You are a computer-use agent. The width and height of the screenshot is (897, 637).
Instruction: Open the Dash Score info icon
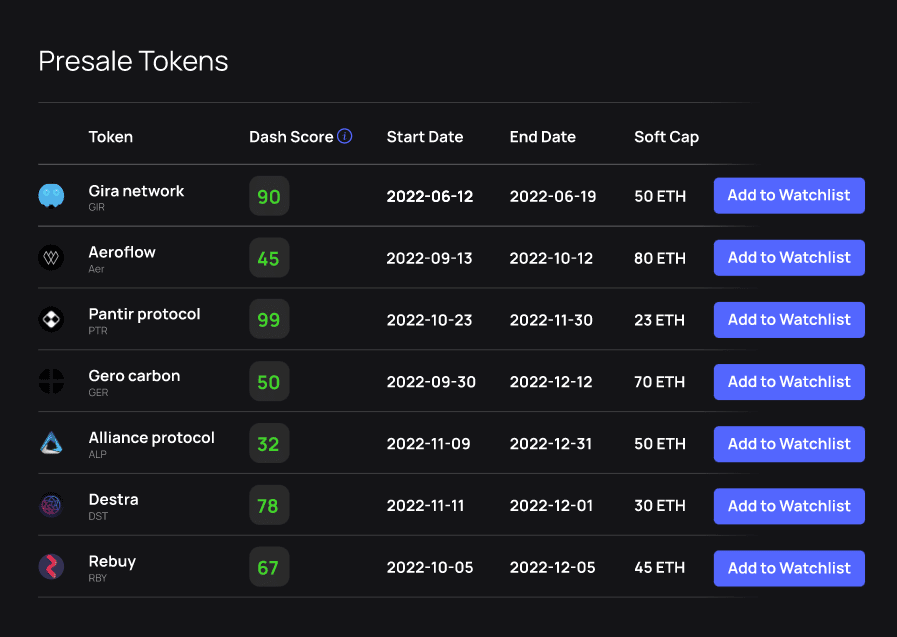pyautogui.click(x=345, y=136)
